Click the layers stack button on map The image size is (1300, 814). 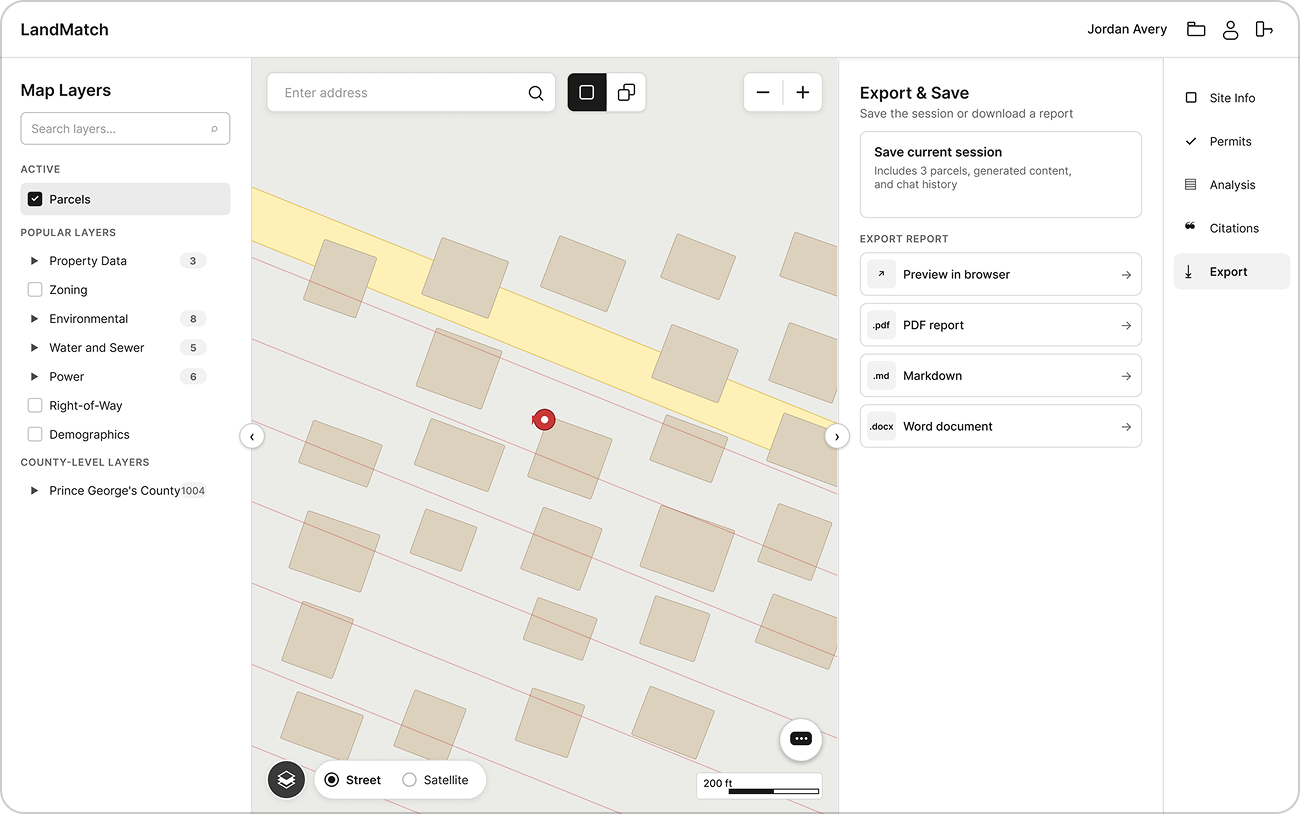(x=286, y=779)
